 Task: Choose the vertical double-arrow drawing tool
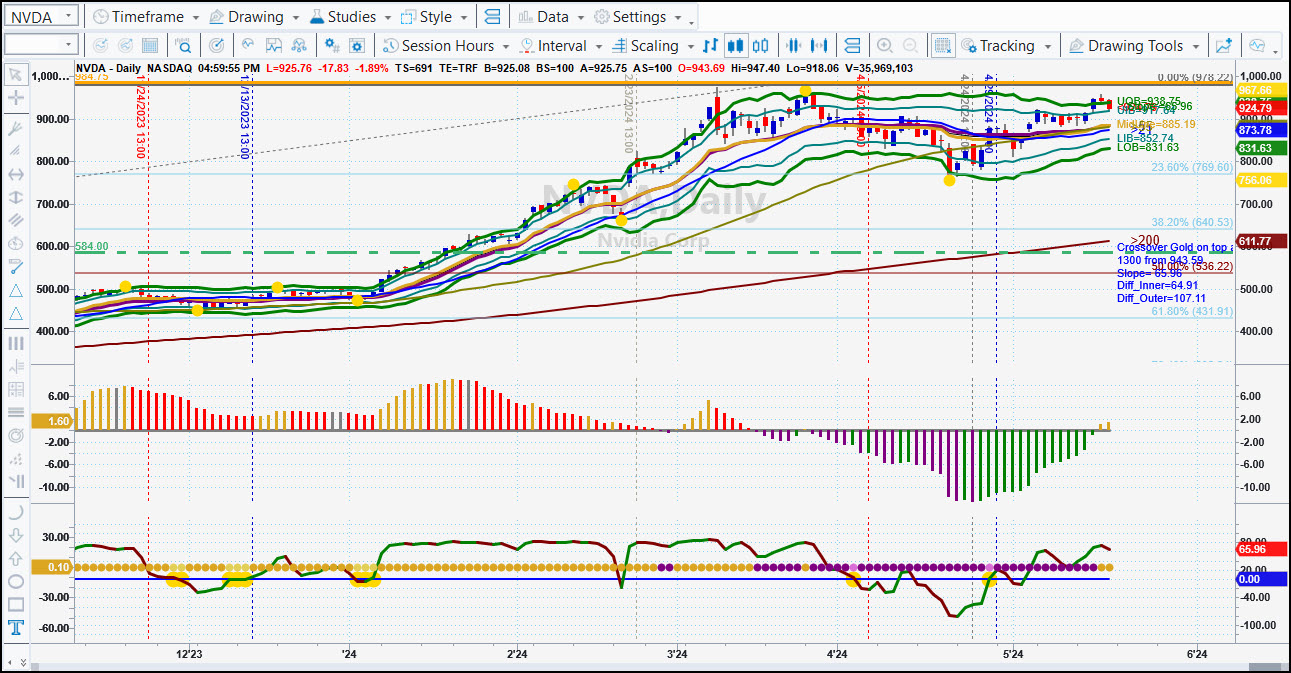pyautogui.click(x=15, y=198)
